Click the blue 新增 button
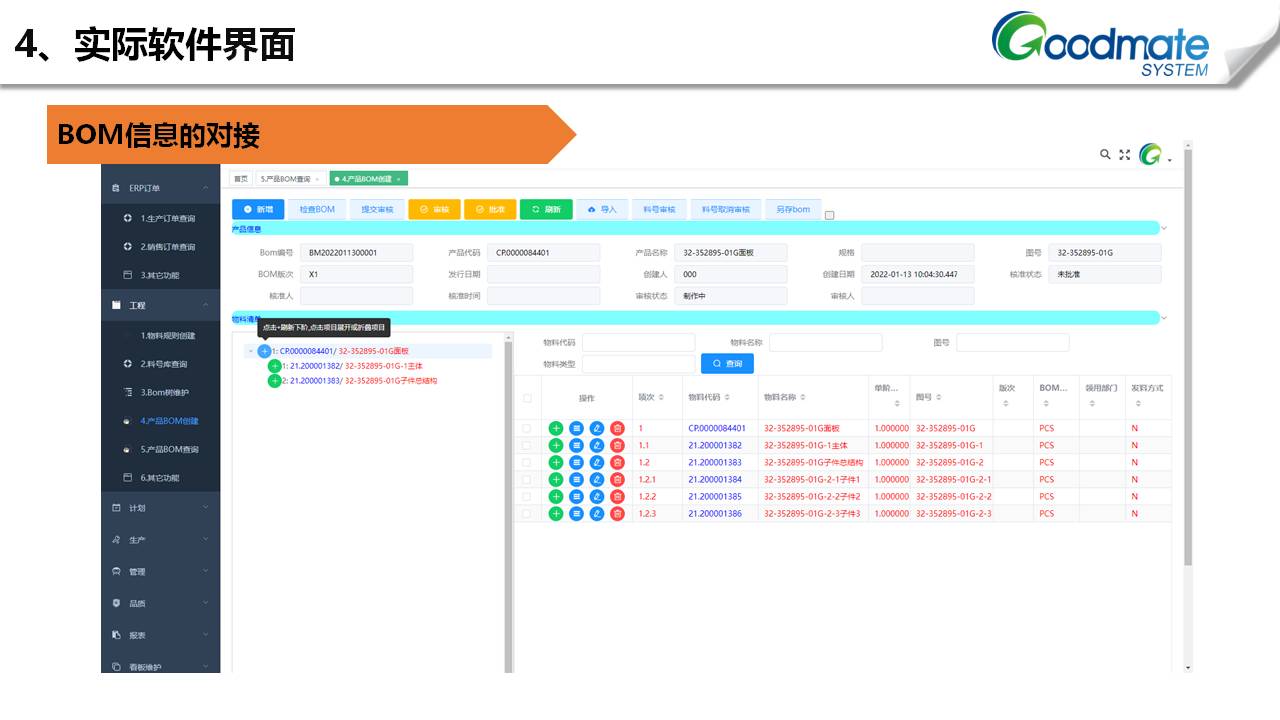1280x720 pixels. tap(258, 209)
